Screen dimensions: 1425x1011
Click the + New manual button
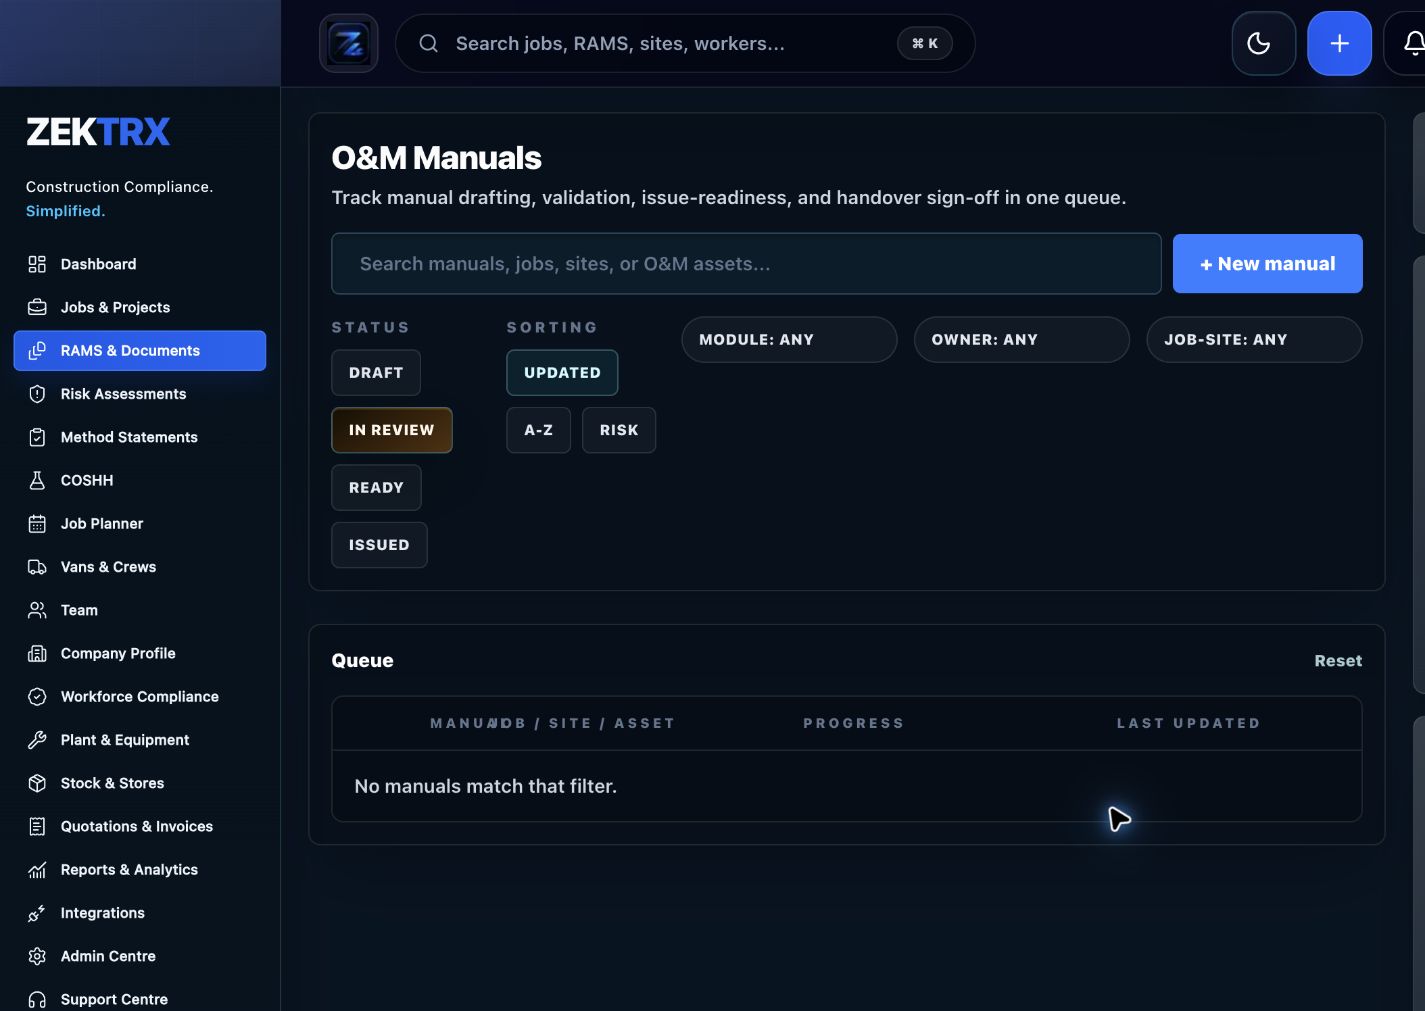tap(1267, 264)
